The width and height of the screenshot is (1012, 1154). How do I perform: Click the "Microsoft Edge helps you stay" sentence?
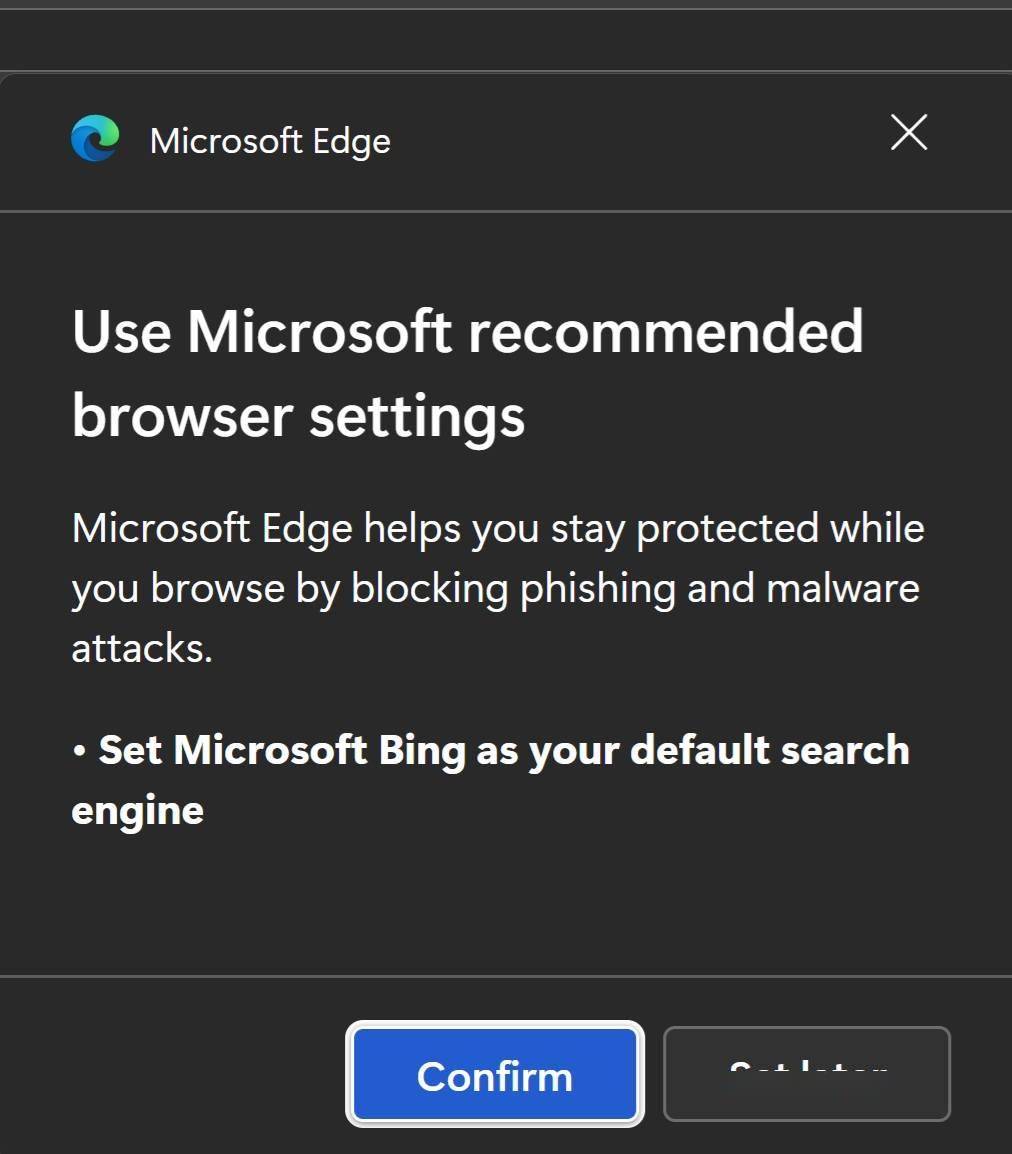[307, 529]
